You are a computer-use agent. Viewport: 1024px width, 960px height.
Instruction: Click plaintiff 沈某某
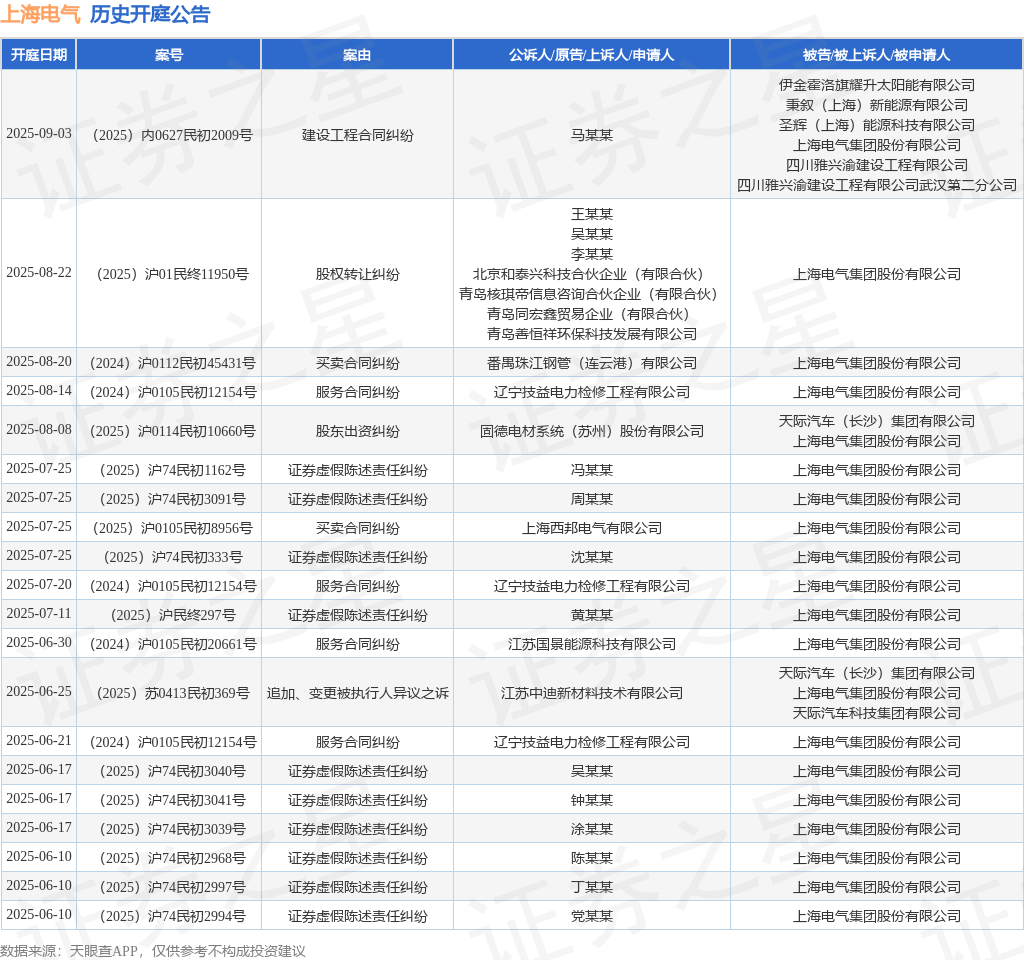pos(592,557)
